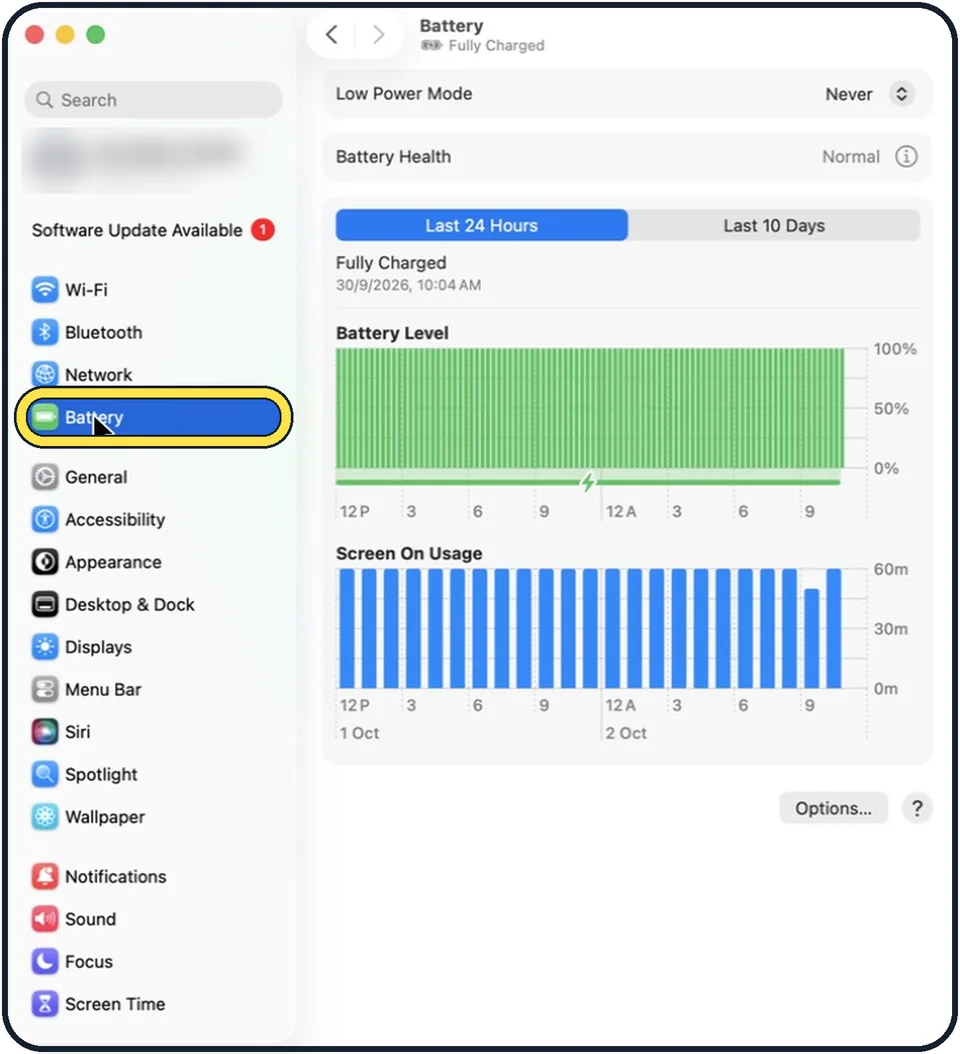Viewport: 960px width, 1054px height.
Task: Open the Low Power Mode dropdown
Action: coord(901,94)
